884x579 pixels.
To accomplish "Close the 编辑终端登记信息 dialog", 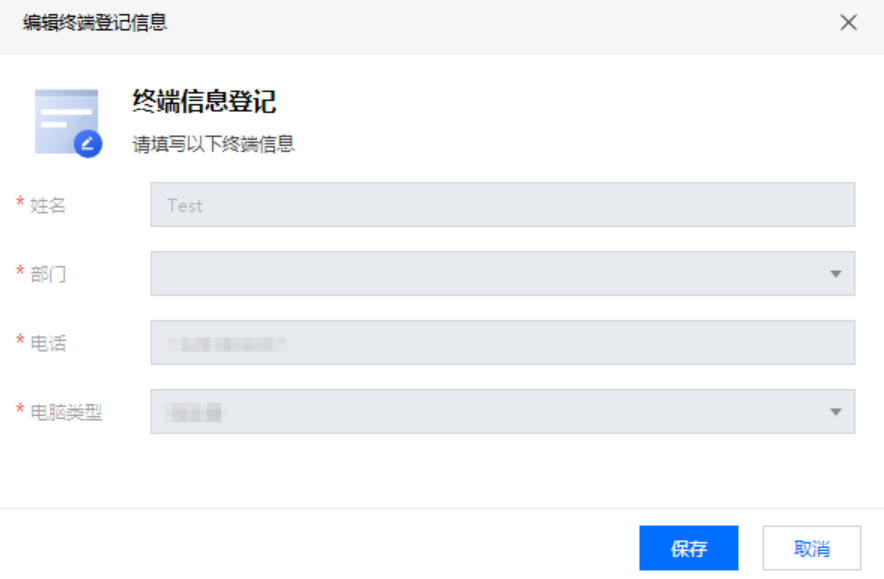I will pos(848,23).
